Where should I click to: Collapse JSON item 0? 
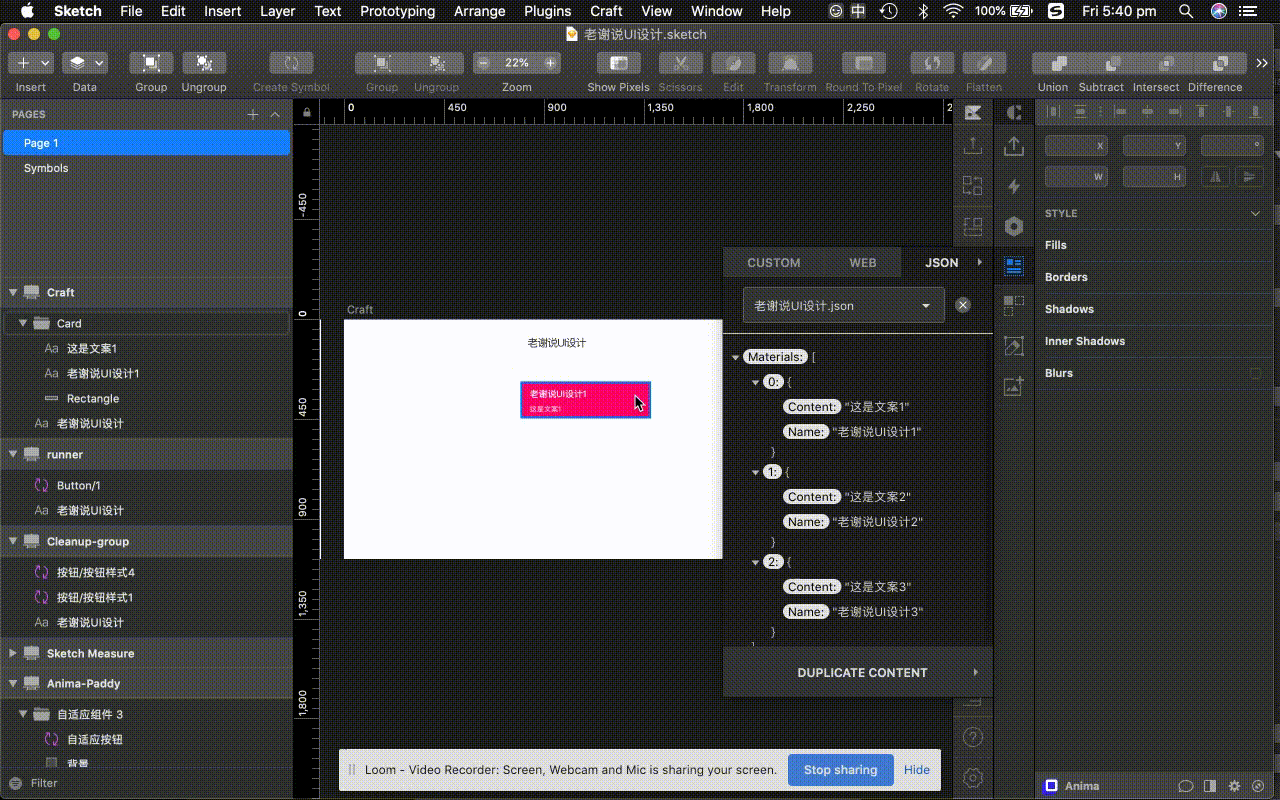pyautogui.click(x=755, y=382)
